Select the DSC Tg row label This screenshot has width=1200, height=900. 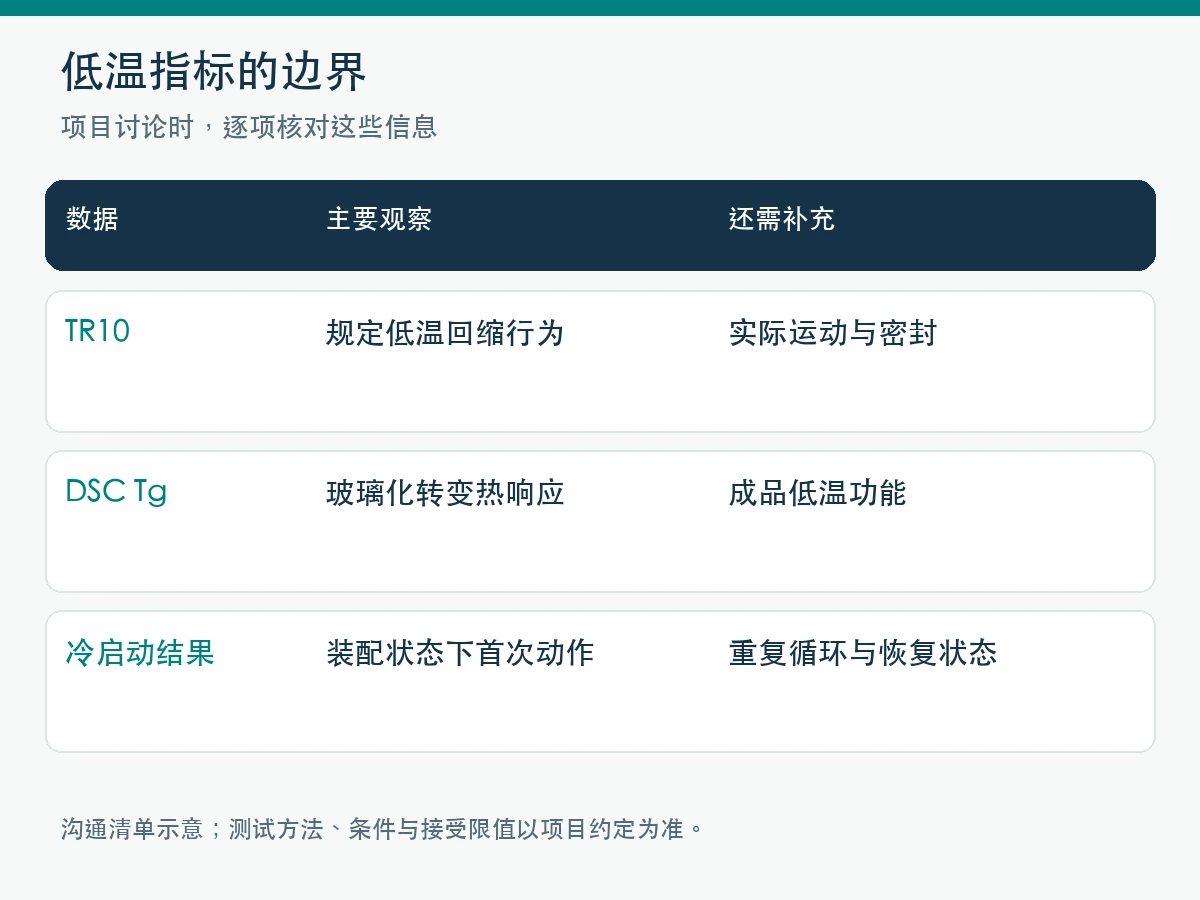tap(116, 492)
